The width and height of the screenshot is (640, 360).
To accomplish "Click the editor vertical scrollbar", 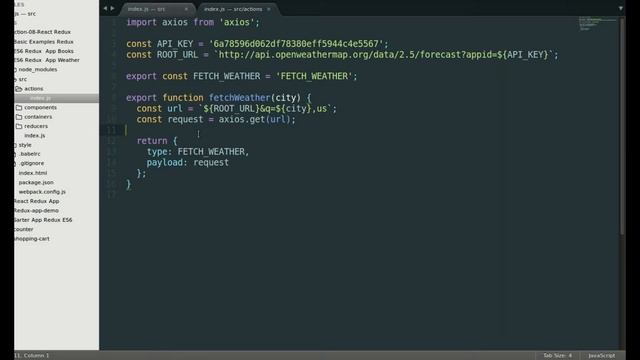I will (622, 127).
